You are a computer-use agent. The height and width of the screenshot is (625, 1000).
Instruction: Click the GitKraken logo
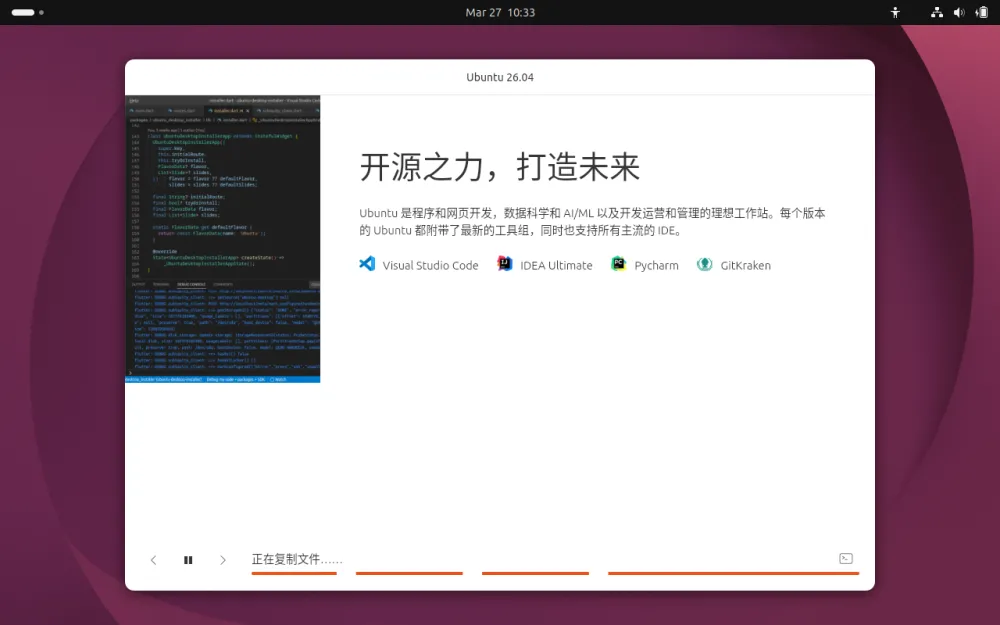(704, 264)
